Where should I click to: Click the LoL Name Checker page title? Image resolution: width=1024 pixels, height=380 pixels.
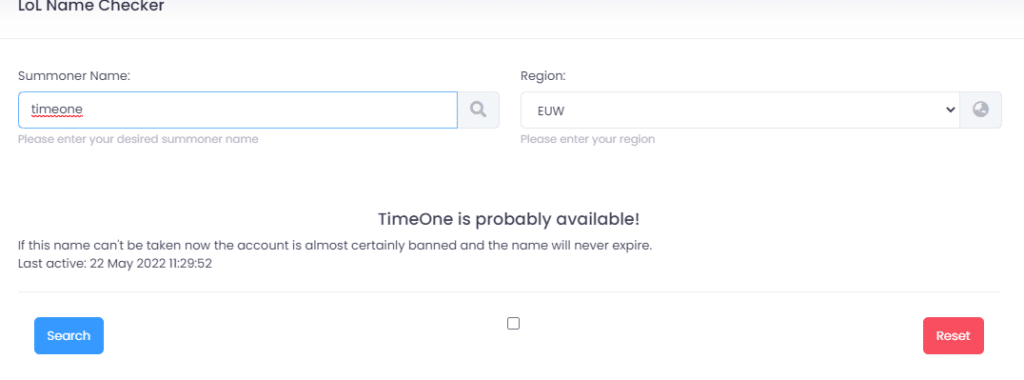[91, 7]
